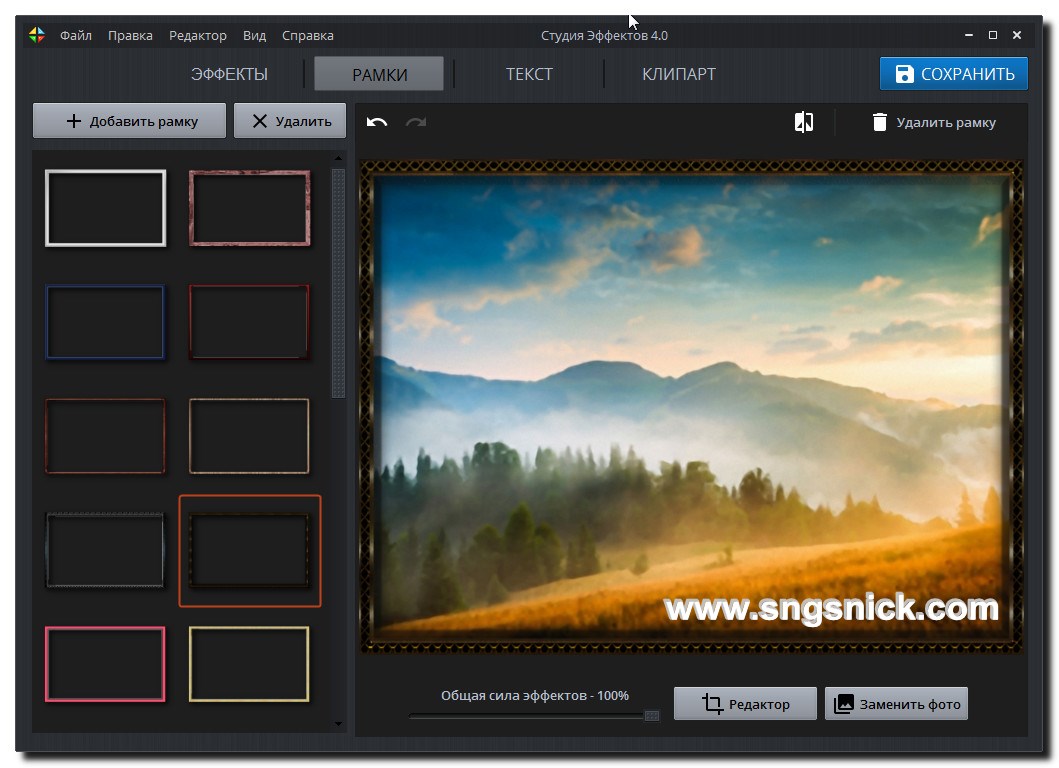Toggle the before/after compare icon
The height and width of the screenshot is (768, 1059).
(x=804, y=122)
